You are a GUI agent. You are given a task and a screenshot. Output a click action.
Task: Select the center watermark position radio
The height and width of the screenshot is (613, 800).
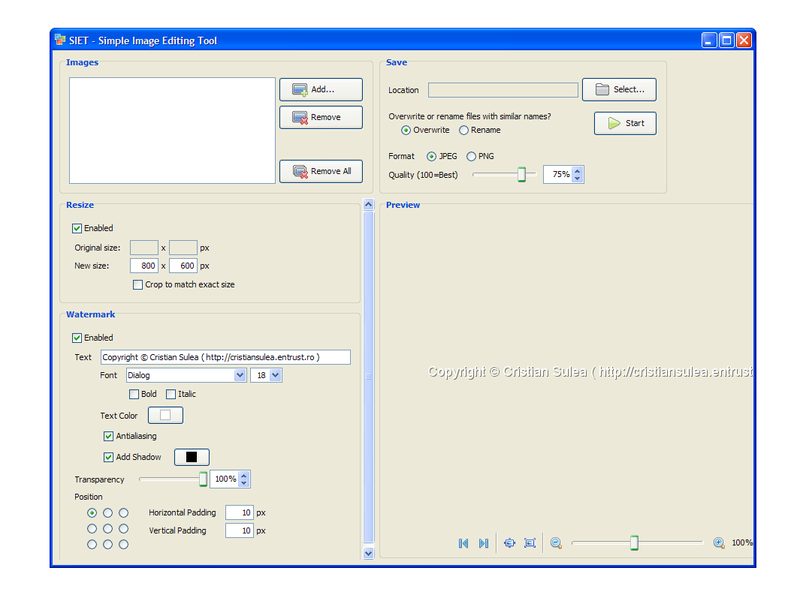click(108, 529)
